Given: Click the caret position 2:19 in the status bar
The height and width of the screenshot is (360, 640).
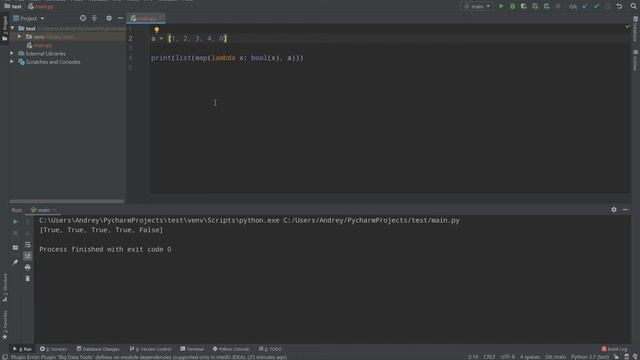Looking at the screenshot, I should 473,357.
